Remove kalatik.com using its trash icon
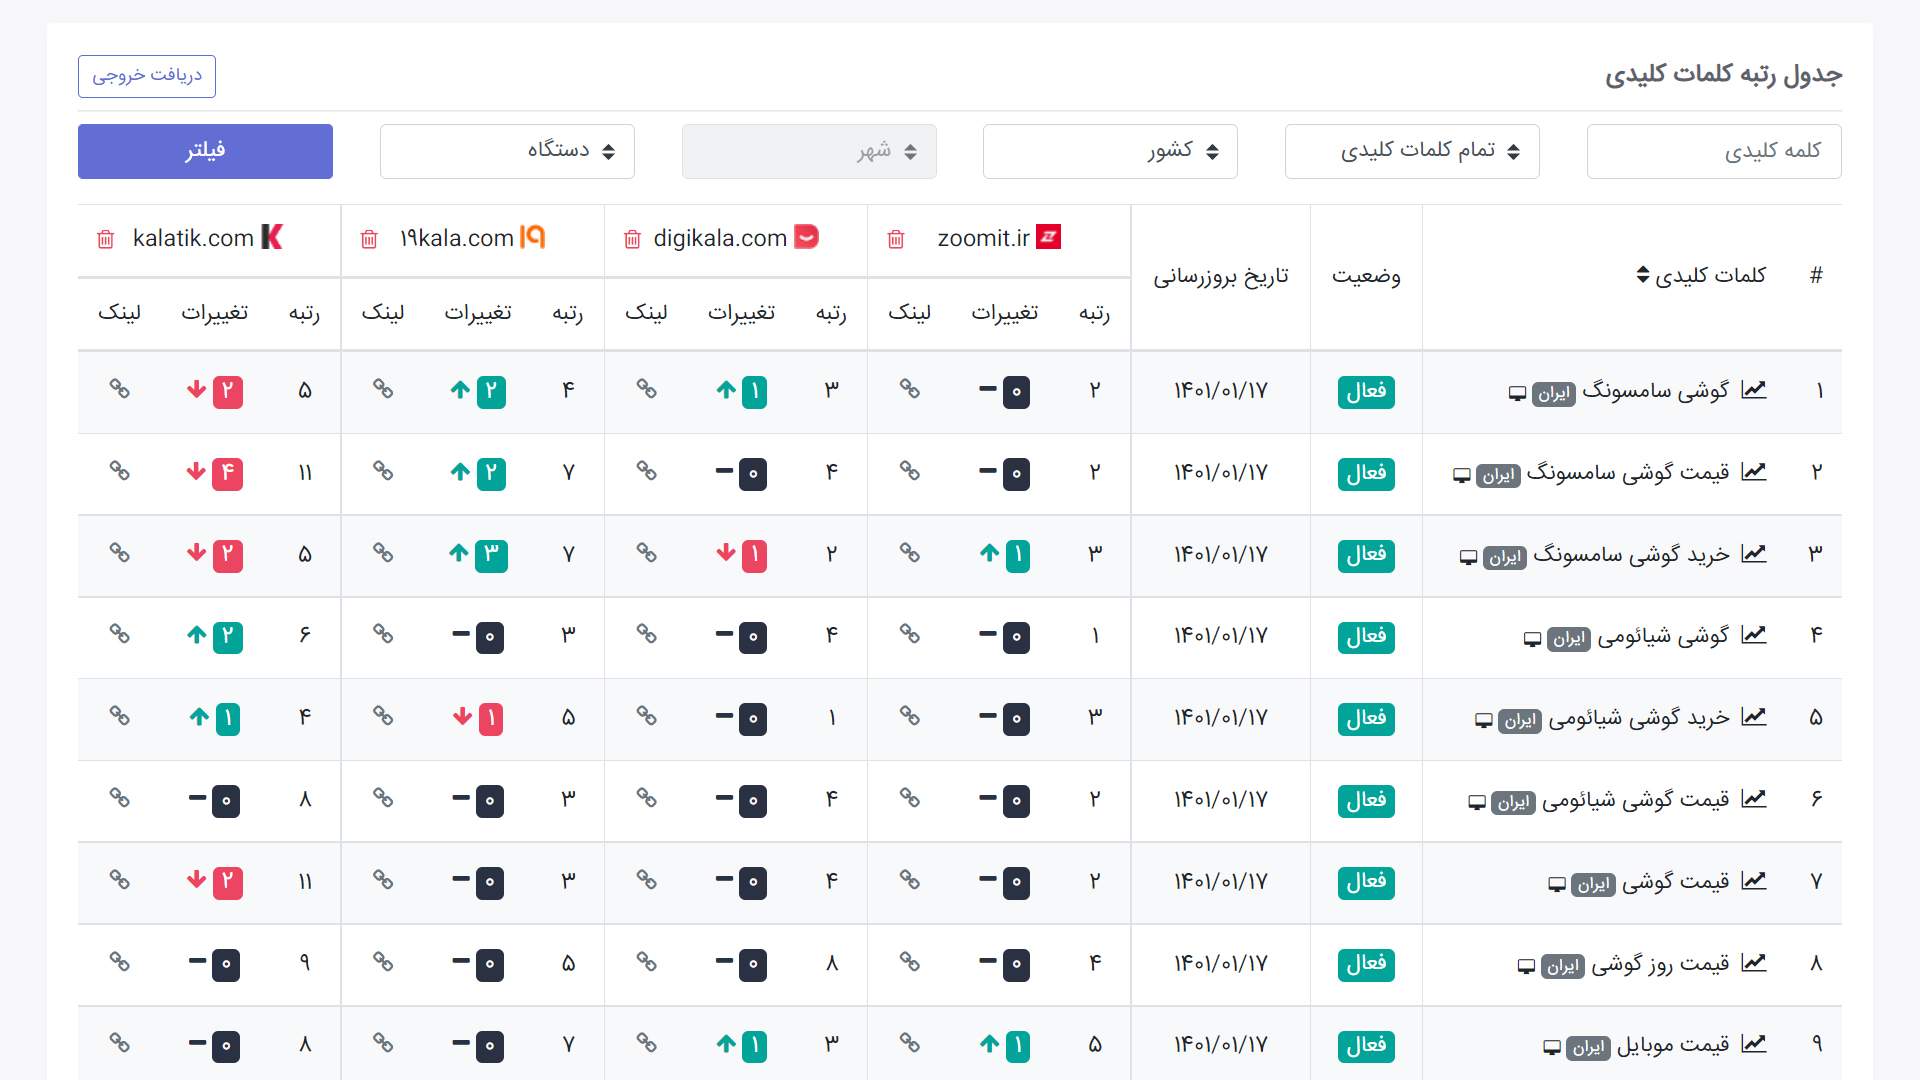Screen dimensions: 1920x1080 point(105,239)
